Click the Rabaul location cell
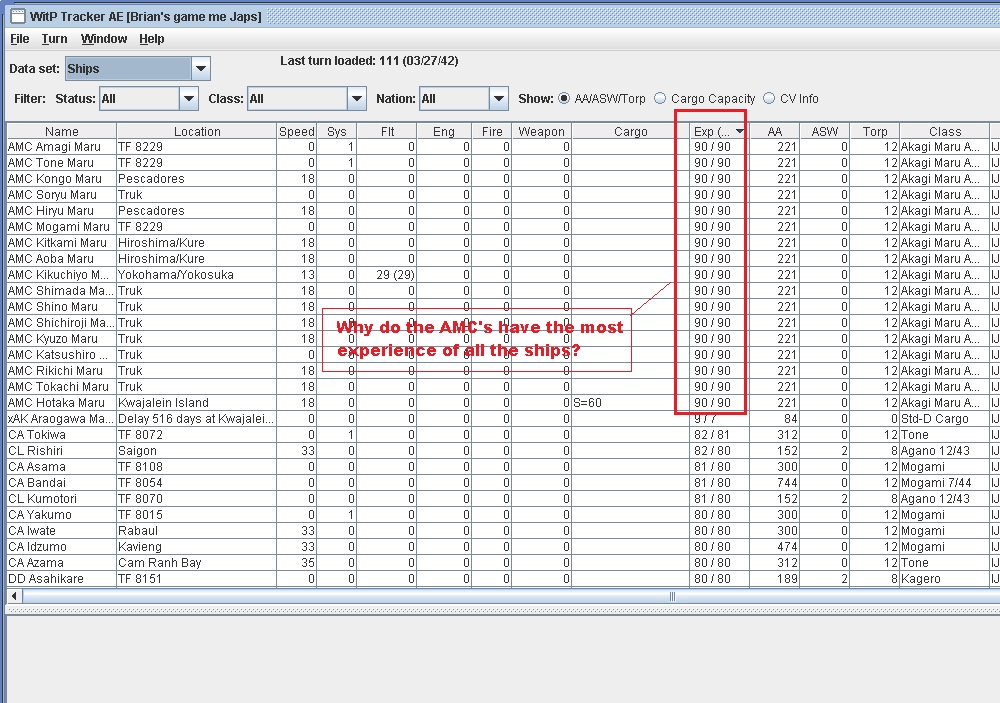Image resolution: width=1000 pixels, height=703 pixels. click(x=197, y=531)
